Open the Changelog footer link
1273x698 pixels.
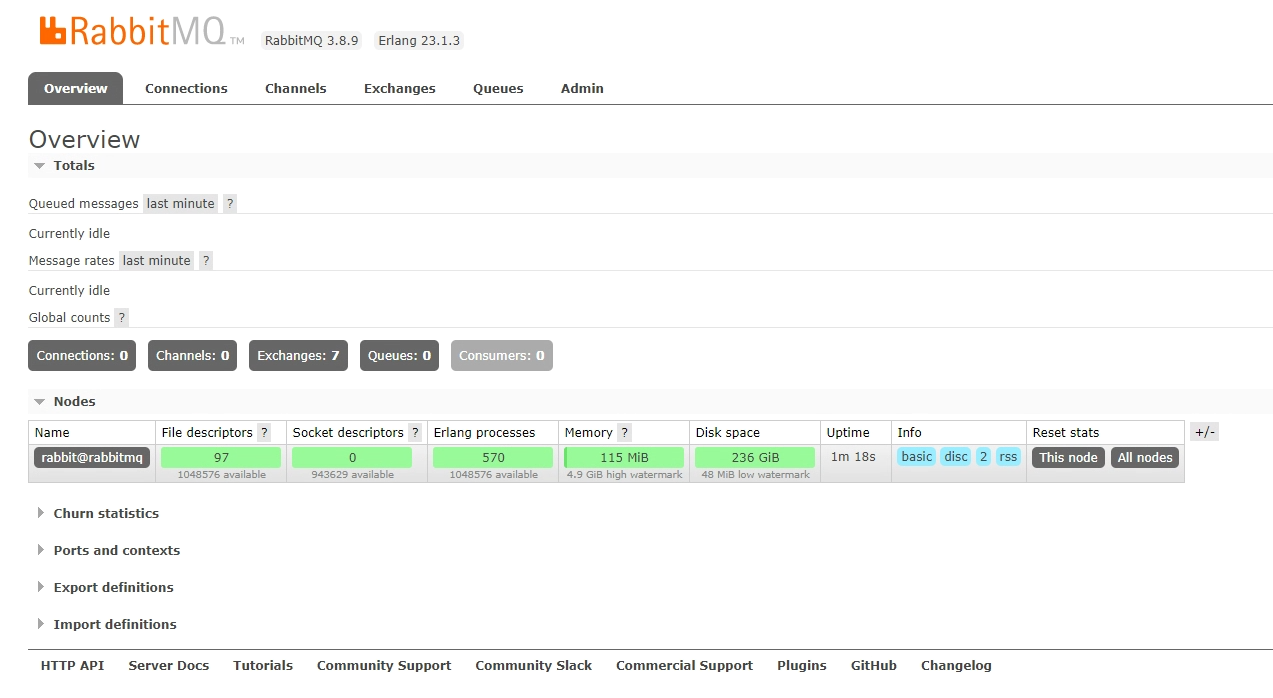956,665
